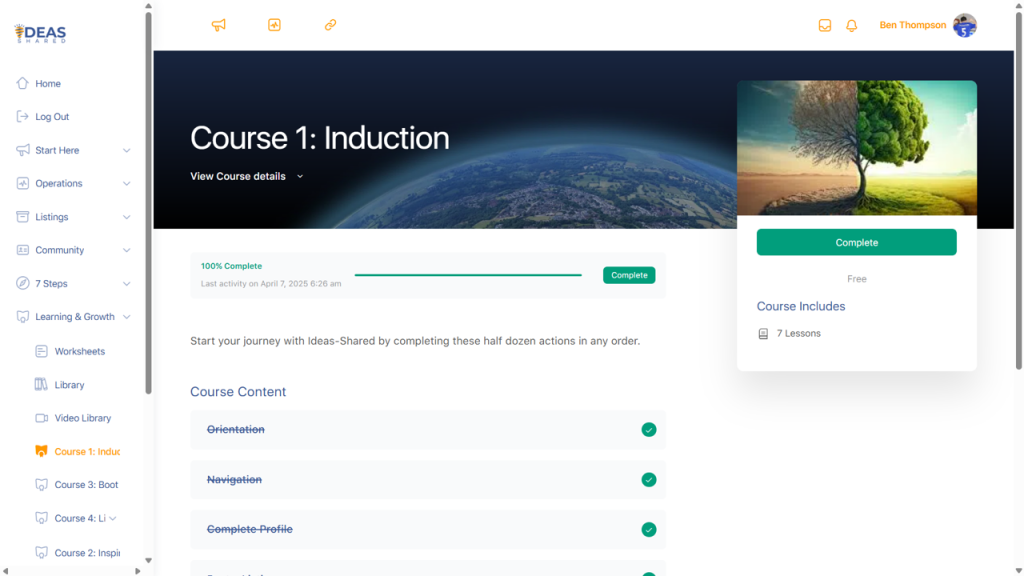Select Log Out in the sidebar
The height and width of the screenshot is (576, 1024).
click(52, 117)
